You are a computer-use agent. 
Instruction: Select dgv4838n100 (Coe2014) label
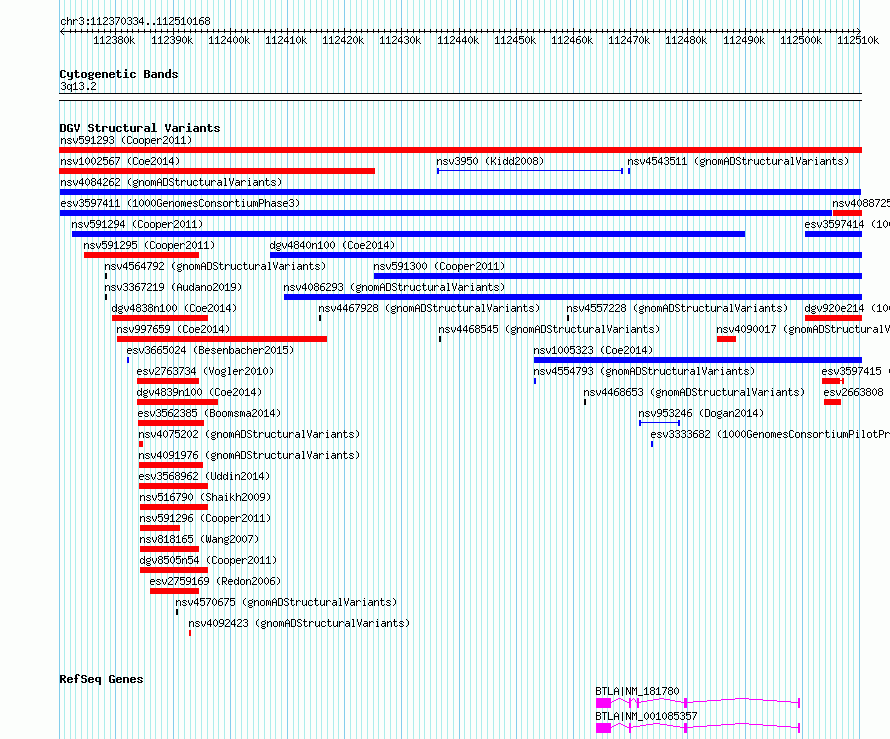(174, 308)
